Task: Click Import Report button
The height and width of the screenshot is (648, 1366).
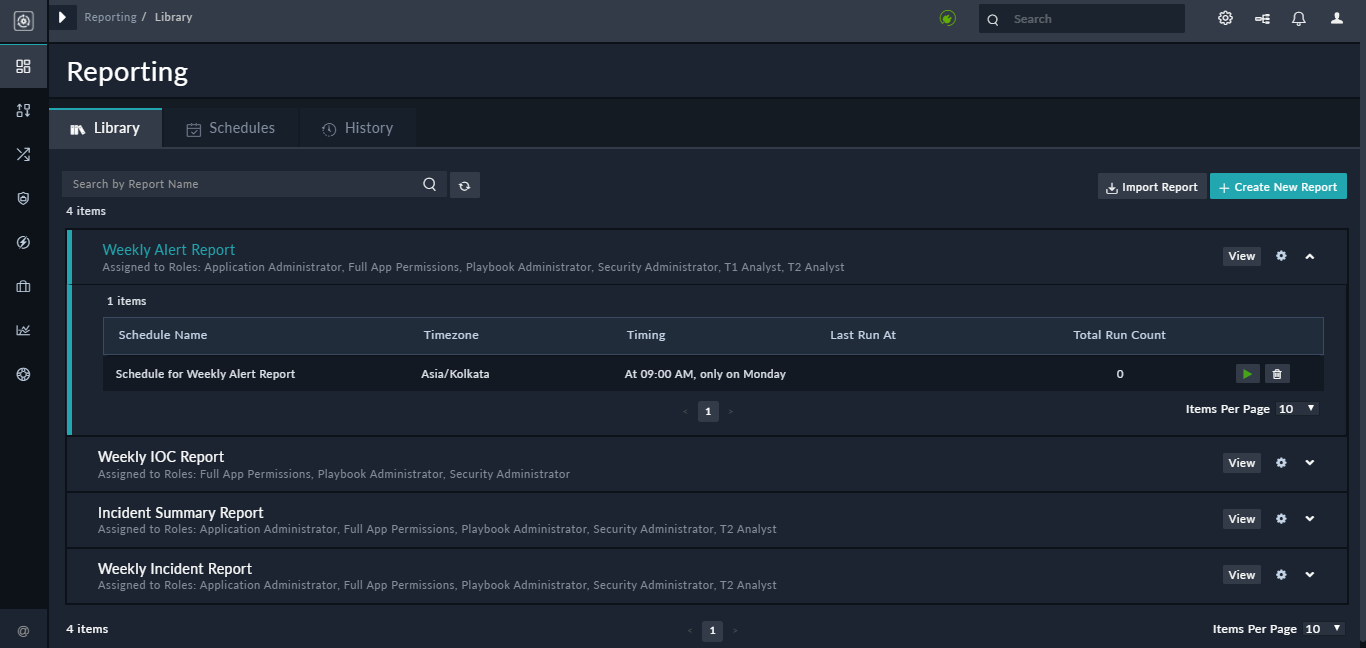Action: [x=1152, y=187]
